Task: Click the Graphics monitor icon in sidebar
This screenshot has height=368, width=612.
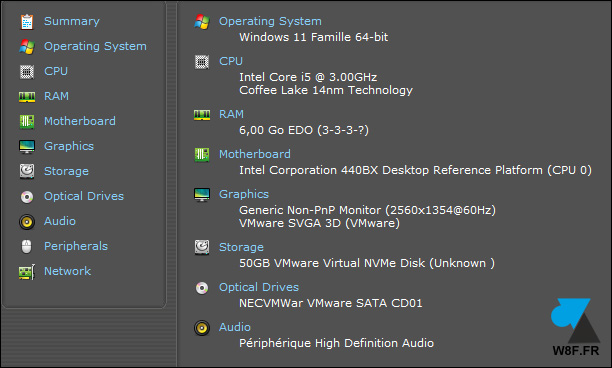Action: pos(27,147)
